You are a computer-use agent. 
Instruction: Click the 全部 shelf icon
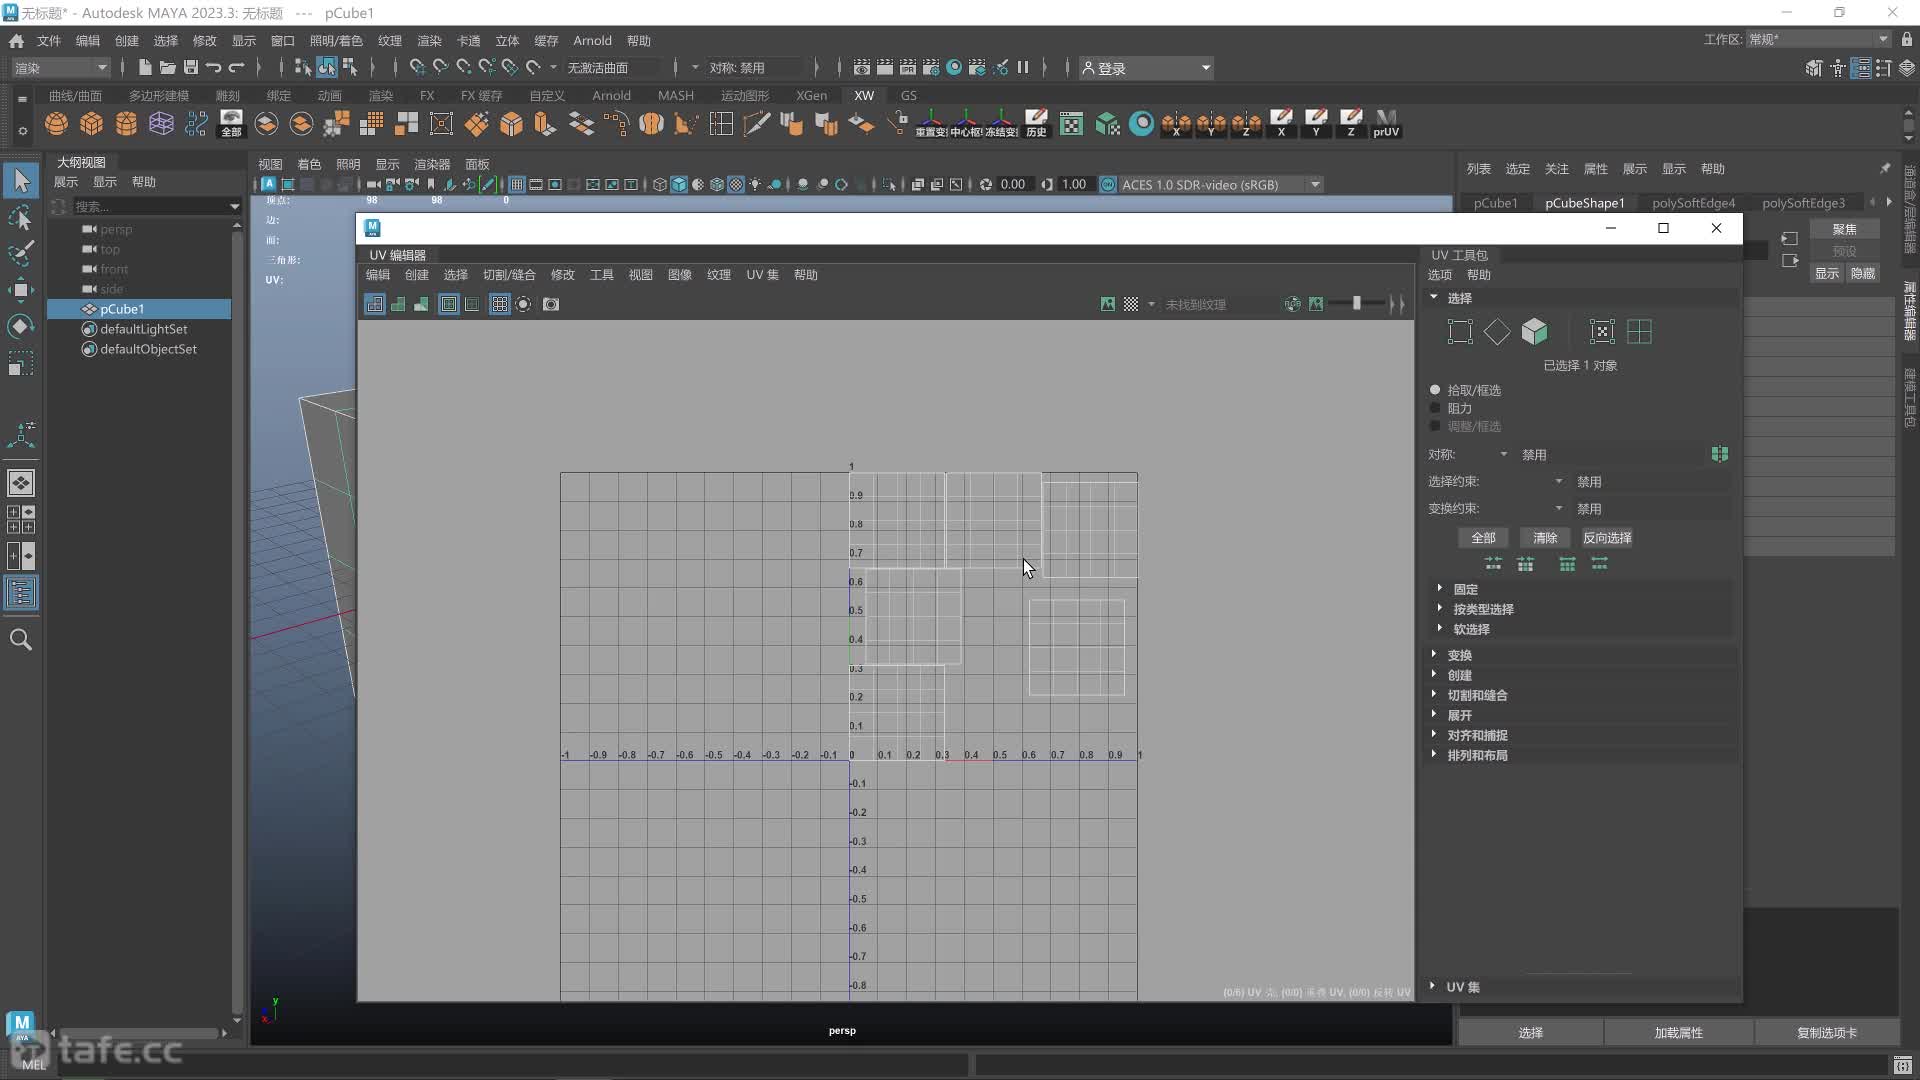click(x=231, y=124)
